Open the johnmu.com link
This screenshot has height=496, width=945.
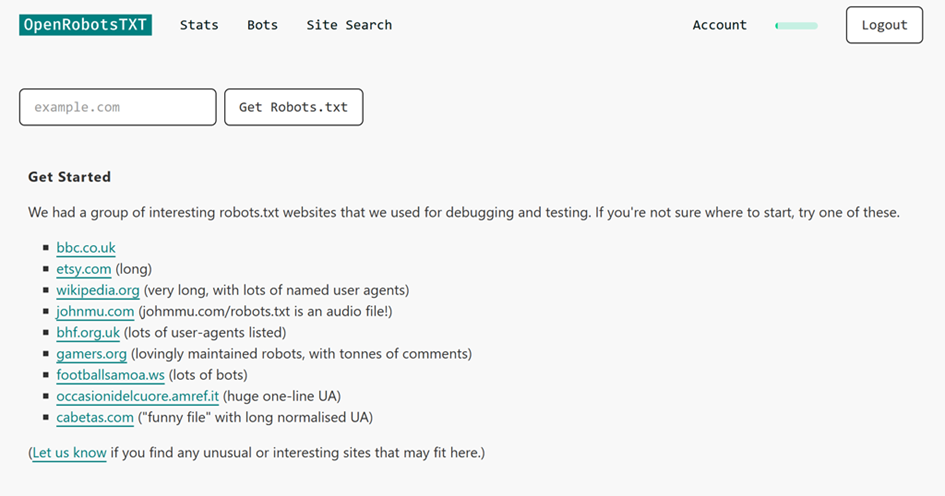pyautogui.click(x=95, y=312)
